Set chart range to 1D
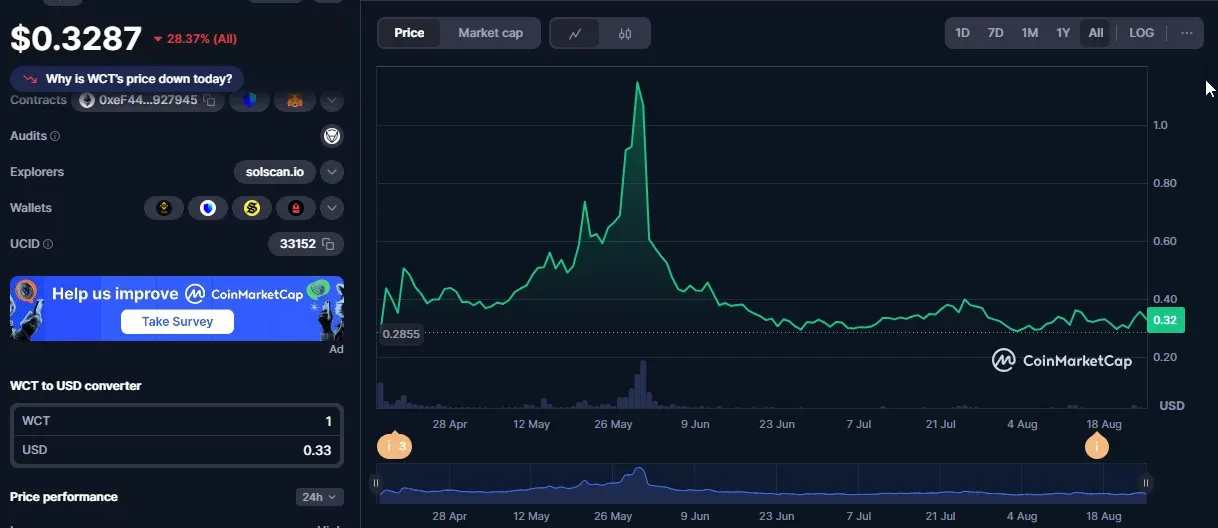 click(x=962, y=33)
